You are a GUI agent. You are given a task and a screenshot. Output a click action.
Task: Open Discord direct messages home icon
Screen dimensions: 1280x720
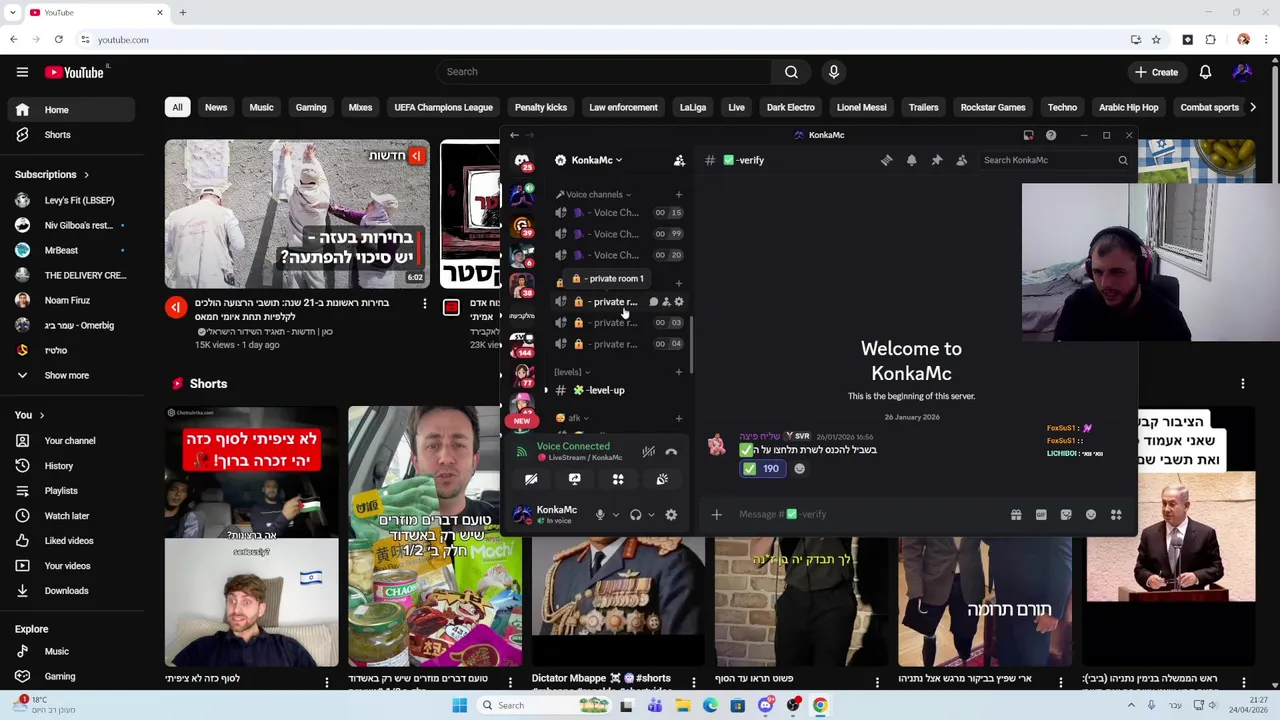pos(522,160)
